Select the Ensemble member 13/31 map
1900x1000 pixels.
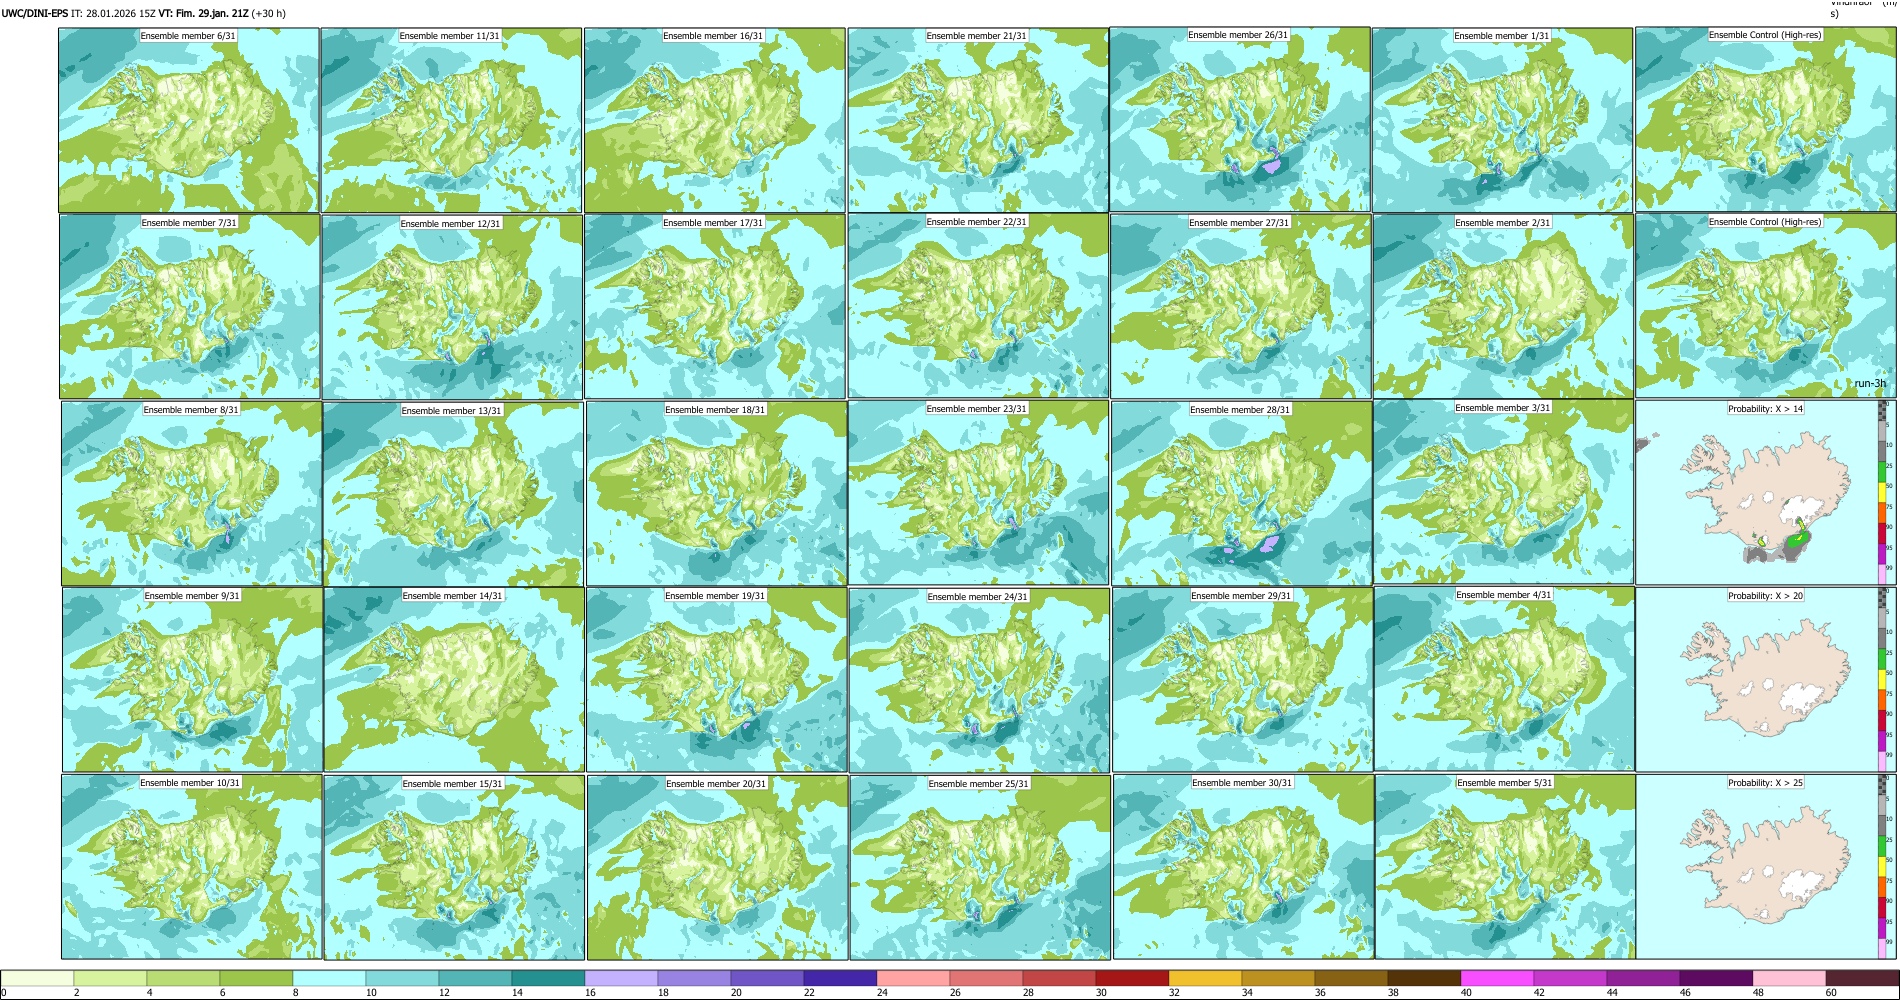pyautogui.click(x=453, y=494)
